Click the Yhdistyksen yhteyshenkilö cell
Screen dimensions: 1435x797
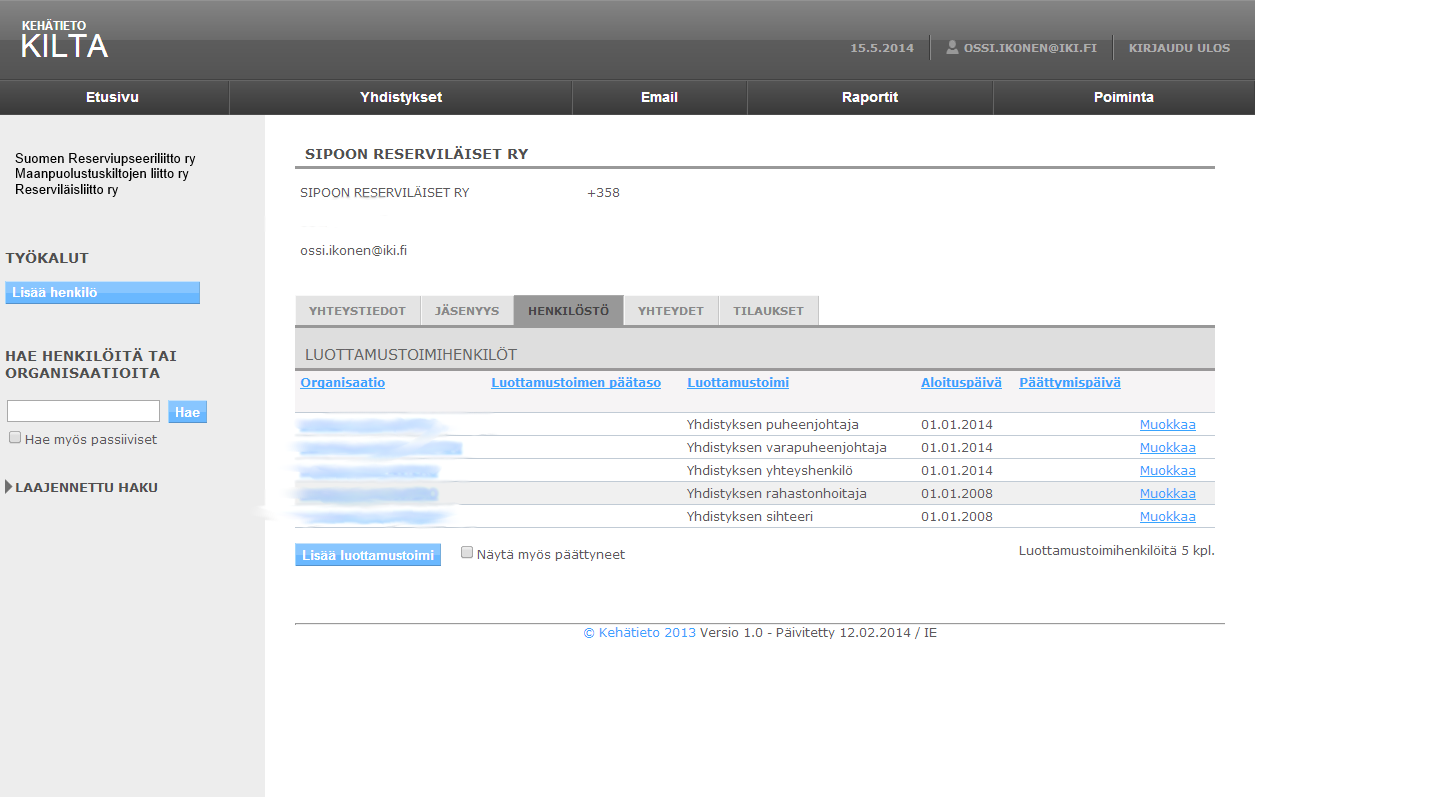[x=770, y=470]
